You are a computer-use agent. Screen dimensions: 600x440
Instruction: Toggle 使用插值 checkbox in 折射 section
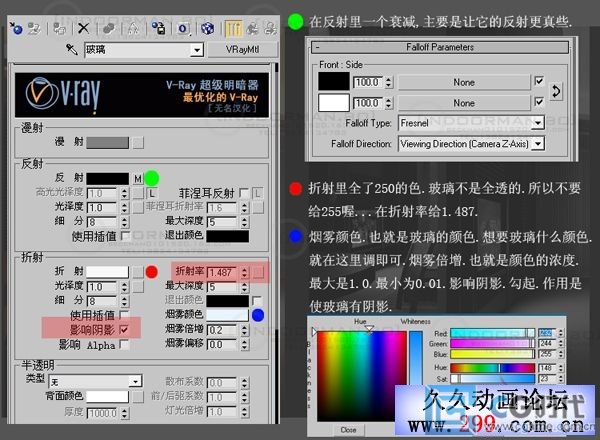(124, 315)
